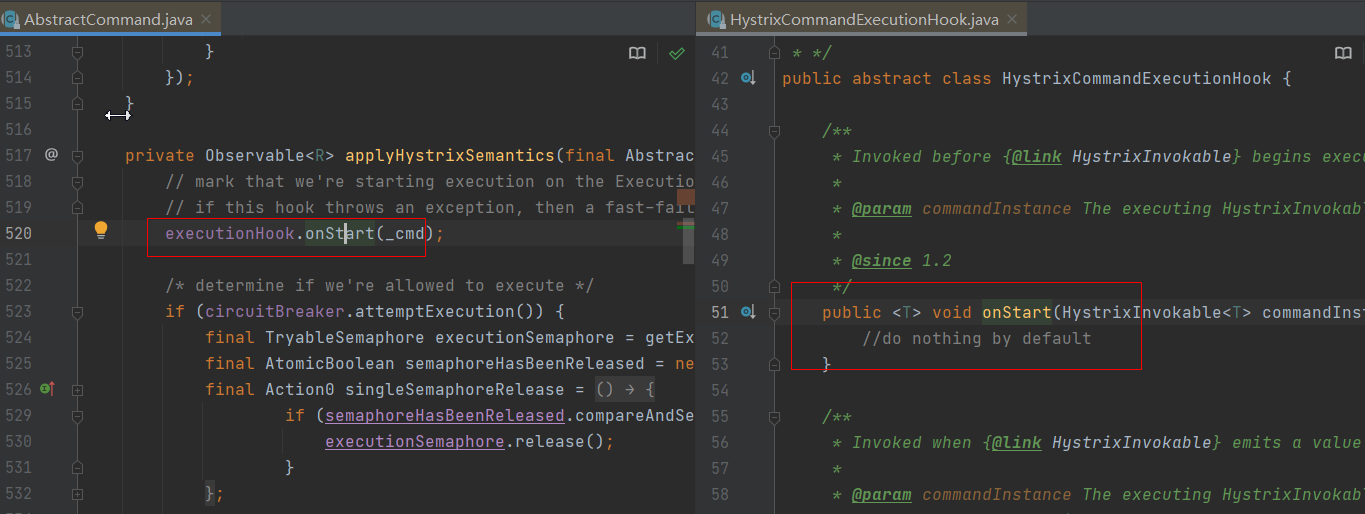Toggle reader mode in HystrixCommandExecutionHook.java editor
This screenshot has width=1365, height=514.
pyautogui.click(x=1343, y=53)
